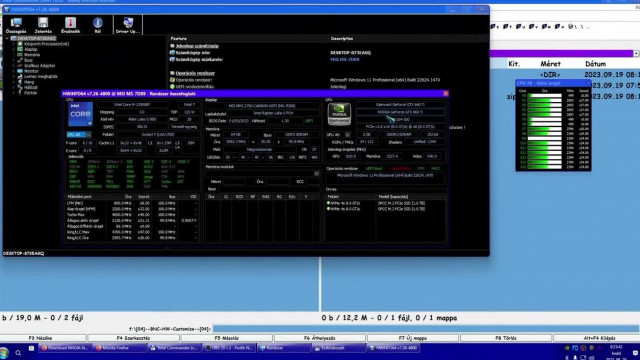
Task: Expand the Alaplap tree node
Action: (13, 49)
